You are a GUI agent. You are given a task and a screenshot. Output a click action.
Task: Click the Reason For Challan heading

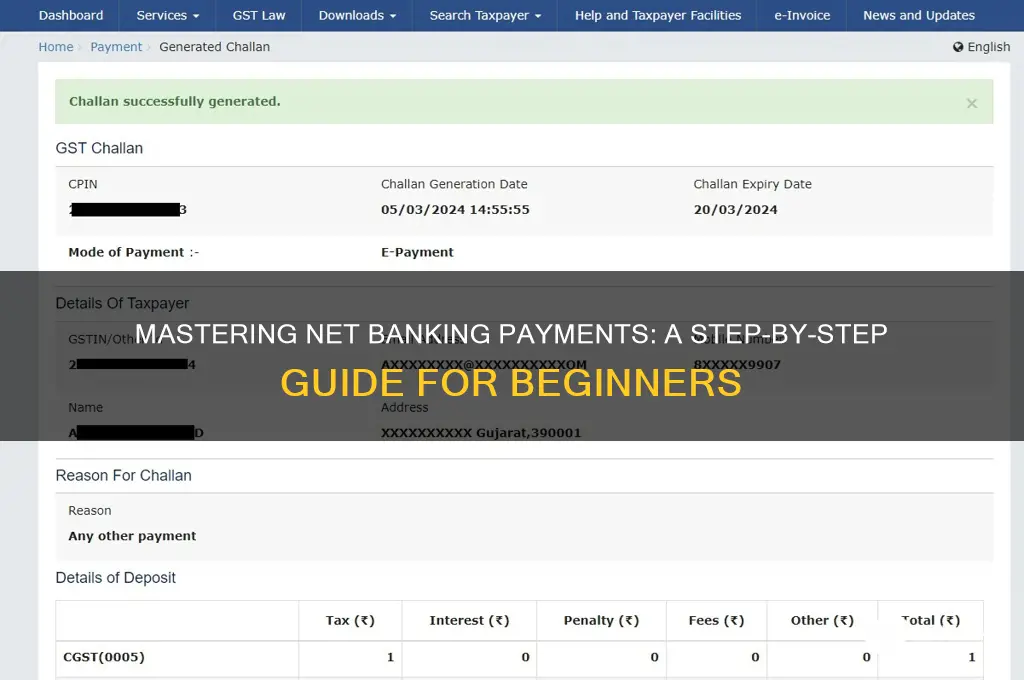point(123,476)
